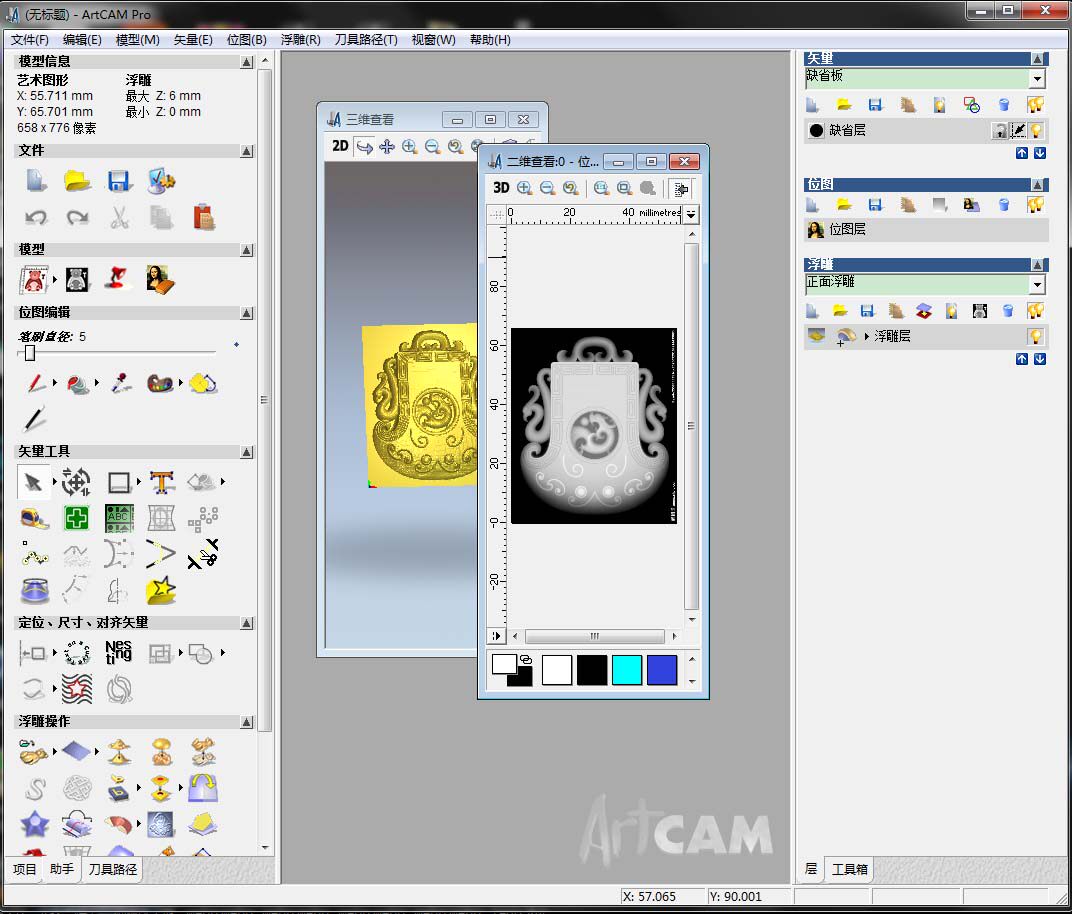Click the yellow star folder vector library icon
The height and width of the screenshot is (914, 1072).
click(x=161, y=591)
